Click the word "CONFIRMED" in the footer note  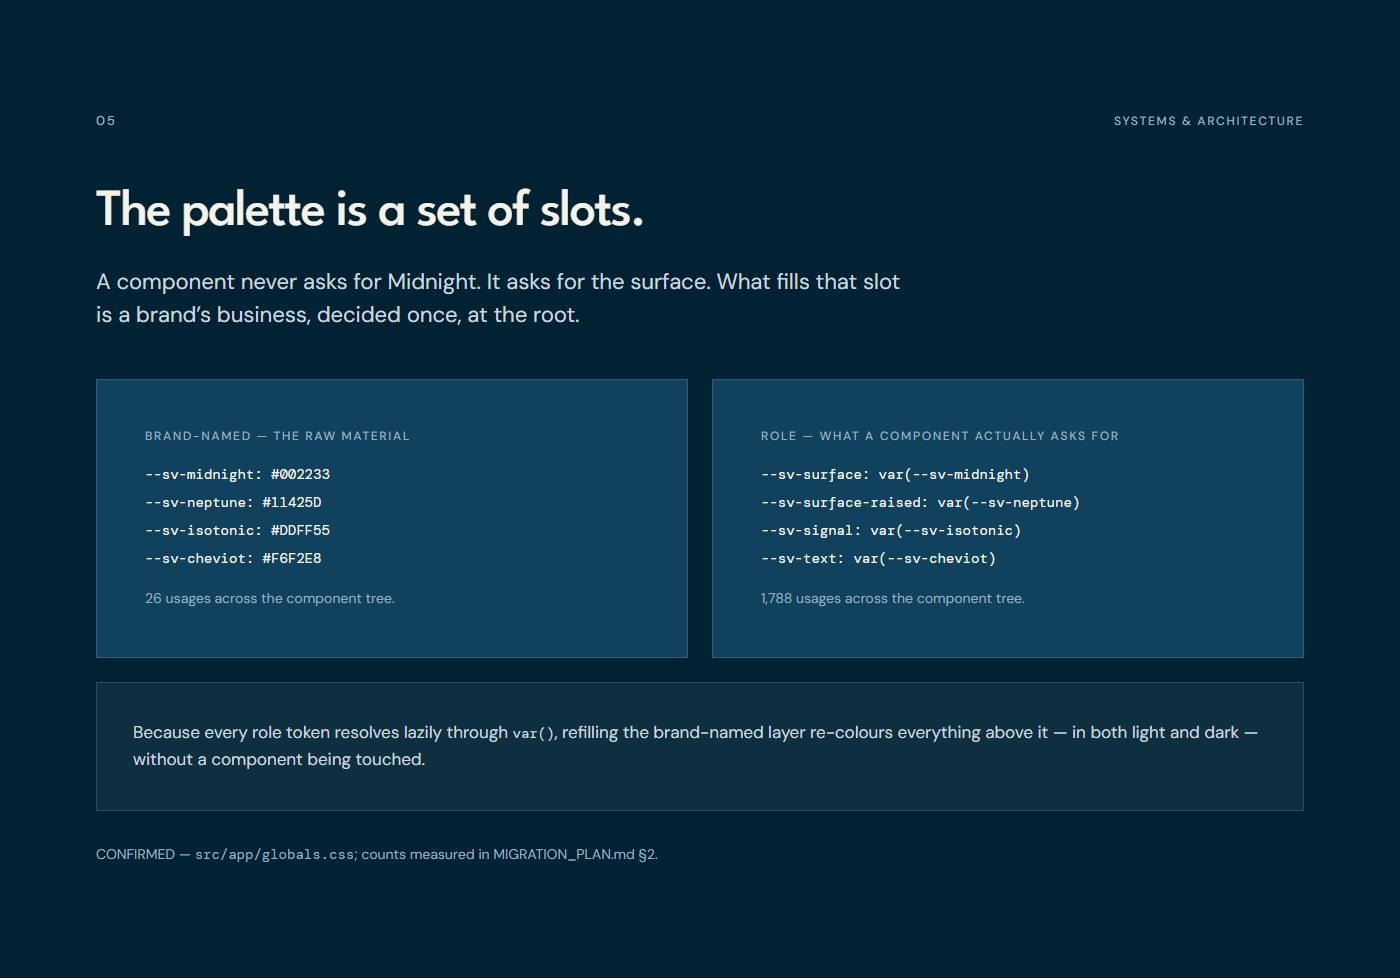point(135,855)
